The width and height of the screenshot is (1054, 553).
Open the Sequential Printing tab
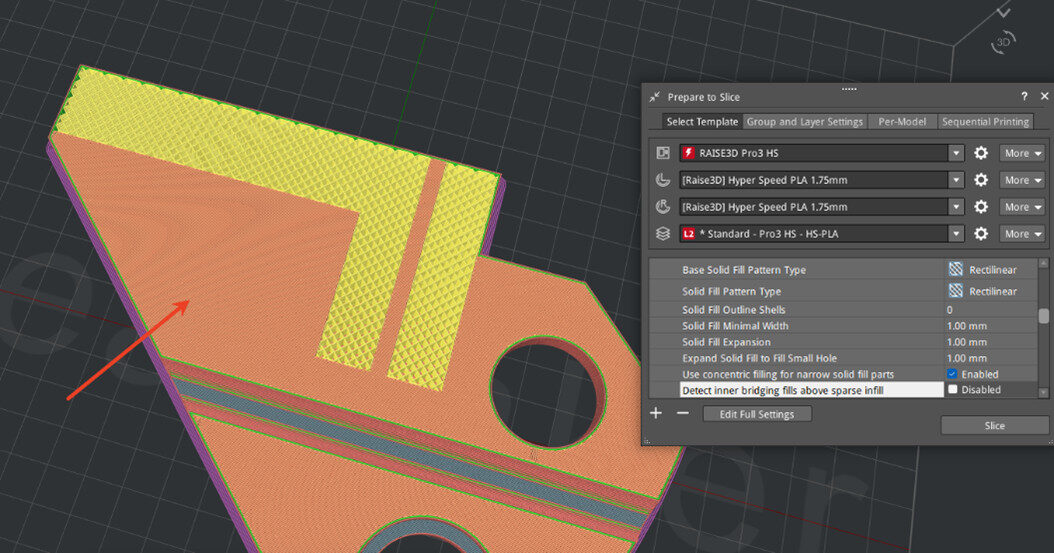pyautogui.click(x=983, y=122)
